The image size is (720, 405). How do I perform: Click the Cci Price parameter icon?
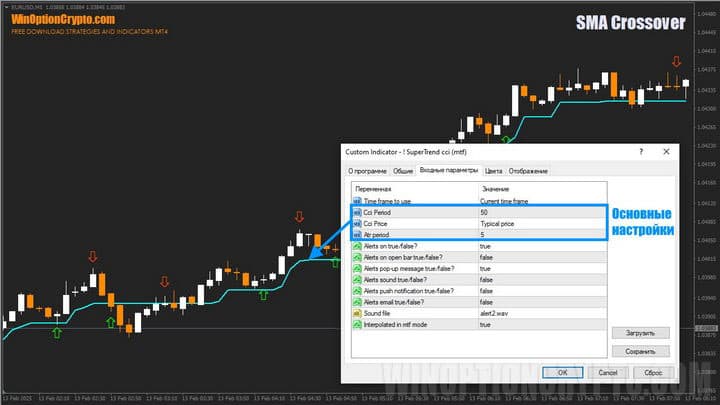point(356,224)
